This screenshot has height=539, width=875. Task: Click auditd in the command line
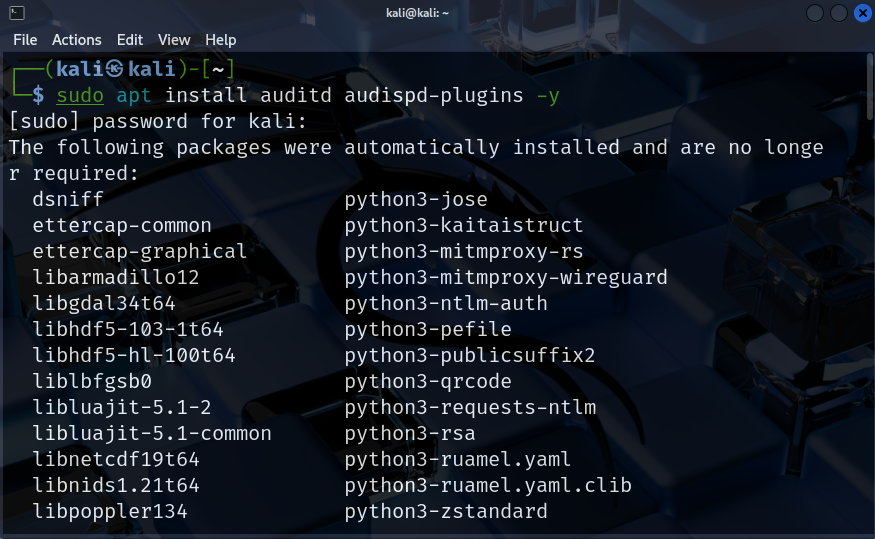296,95
